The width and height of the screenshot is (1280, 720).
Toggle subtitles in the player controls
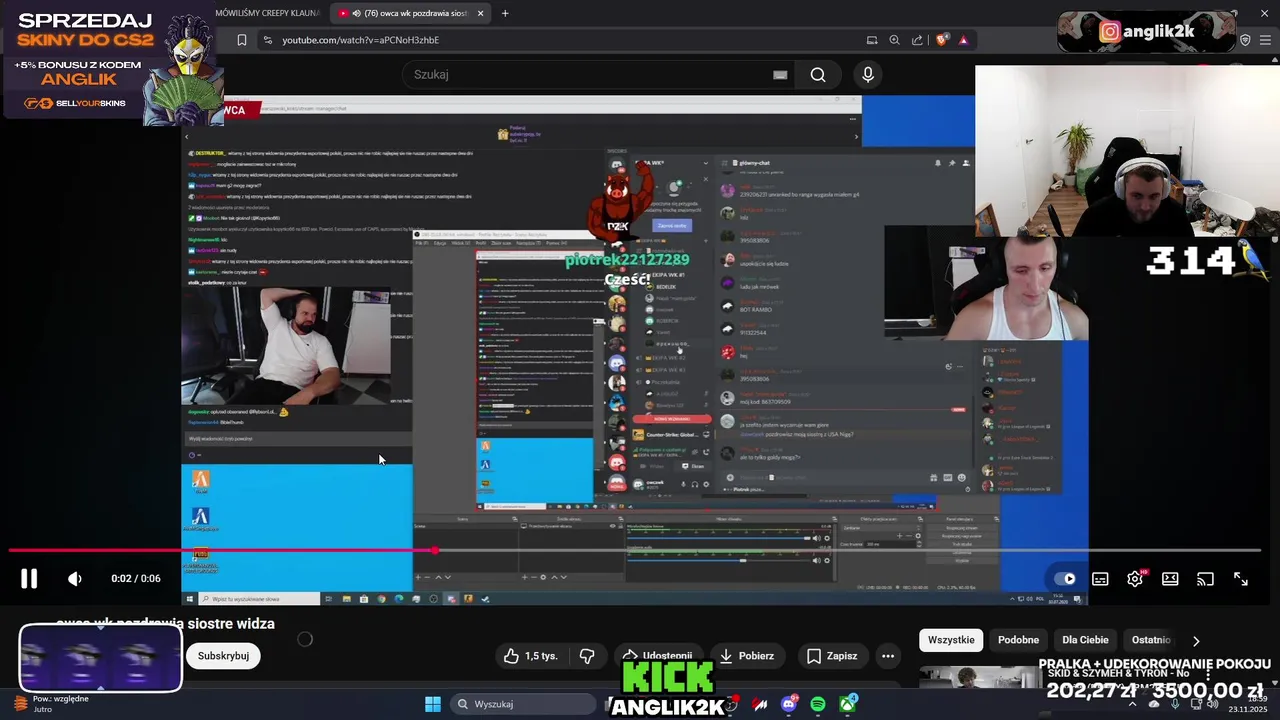pos(1100,579)
